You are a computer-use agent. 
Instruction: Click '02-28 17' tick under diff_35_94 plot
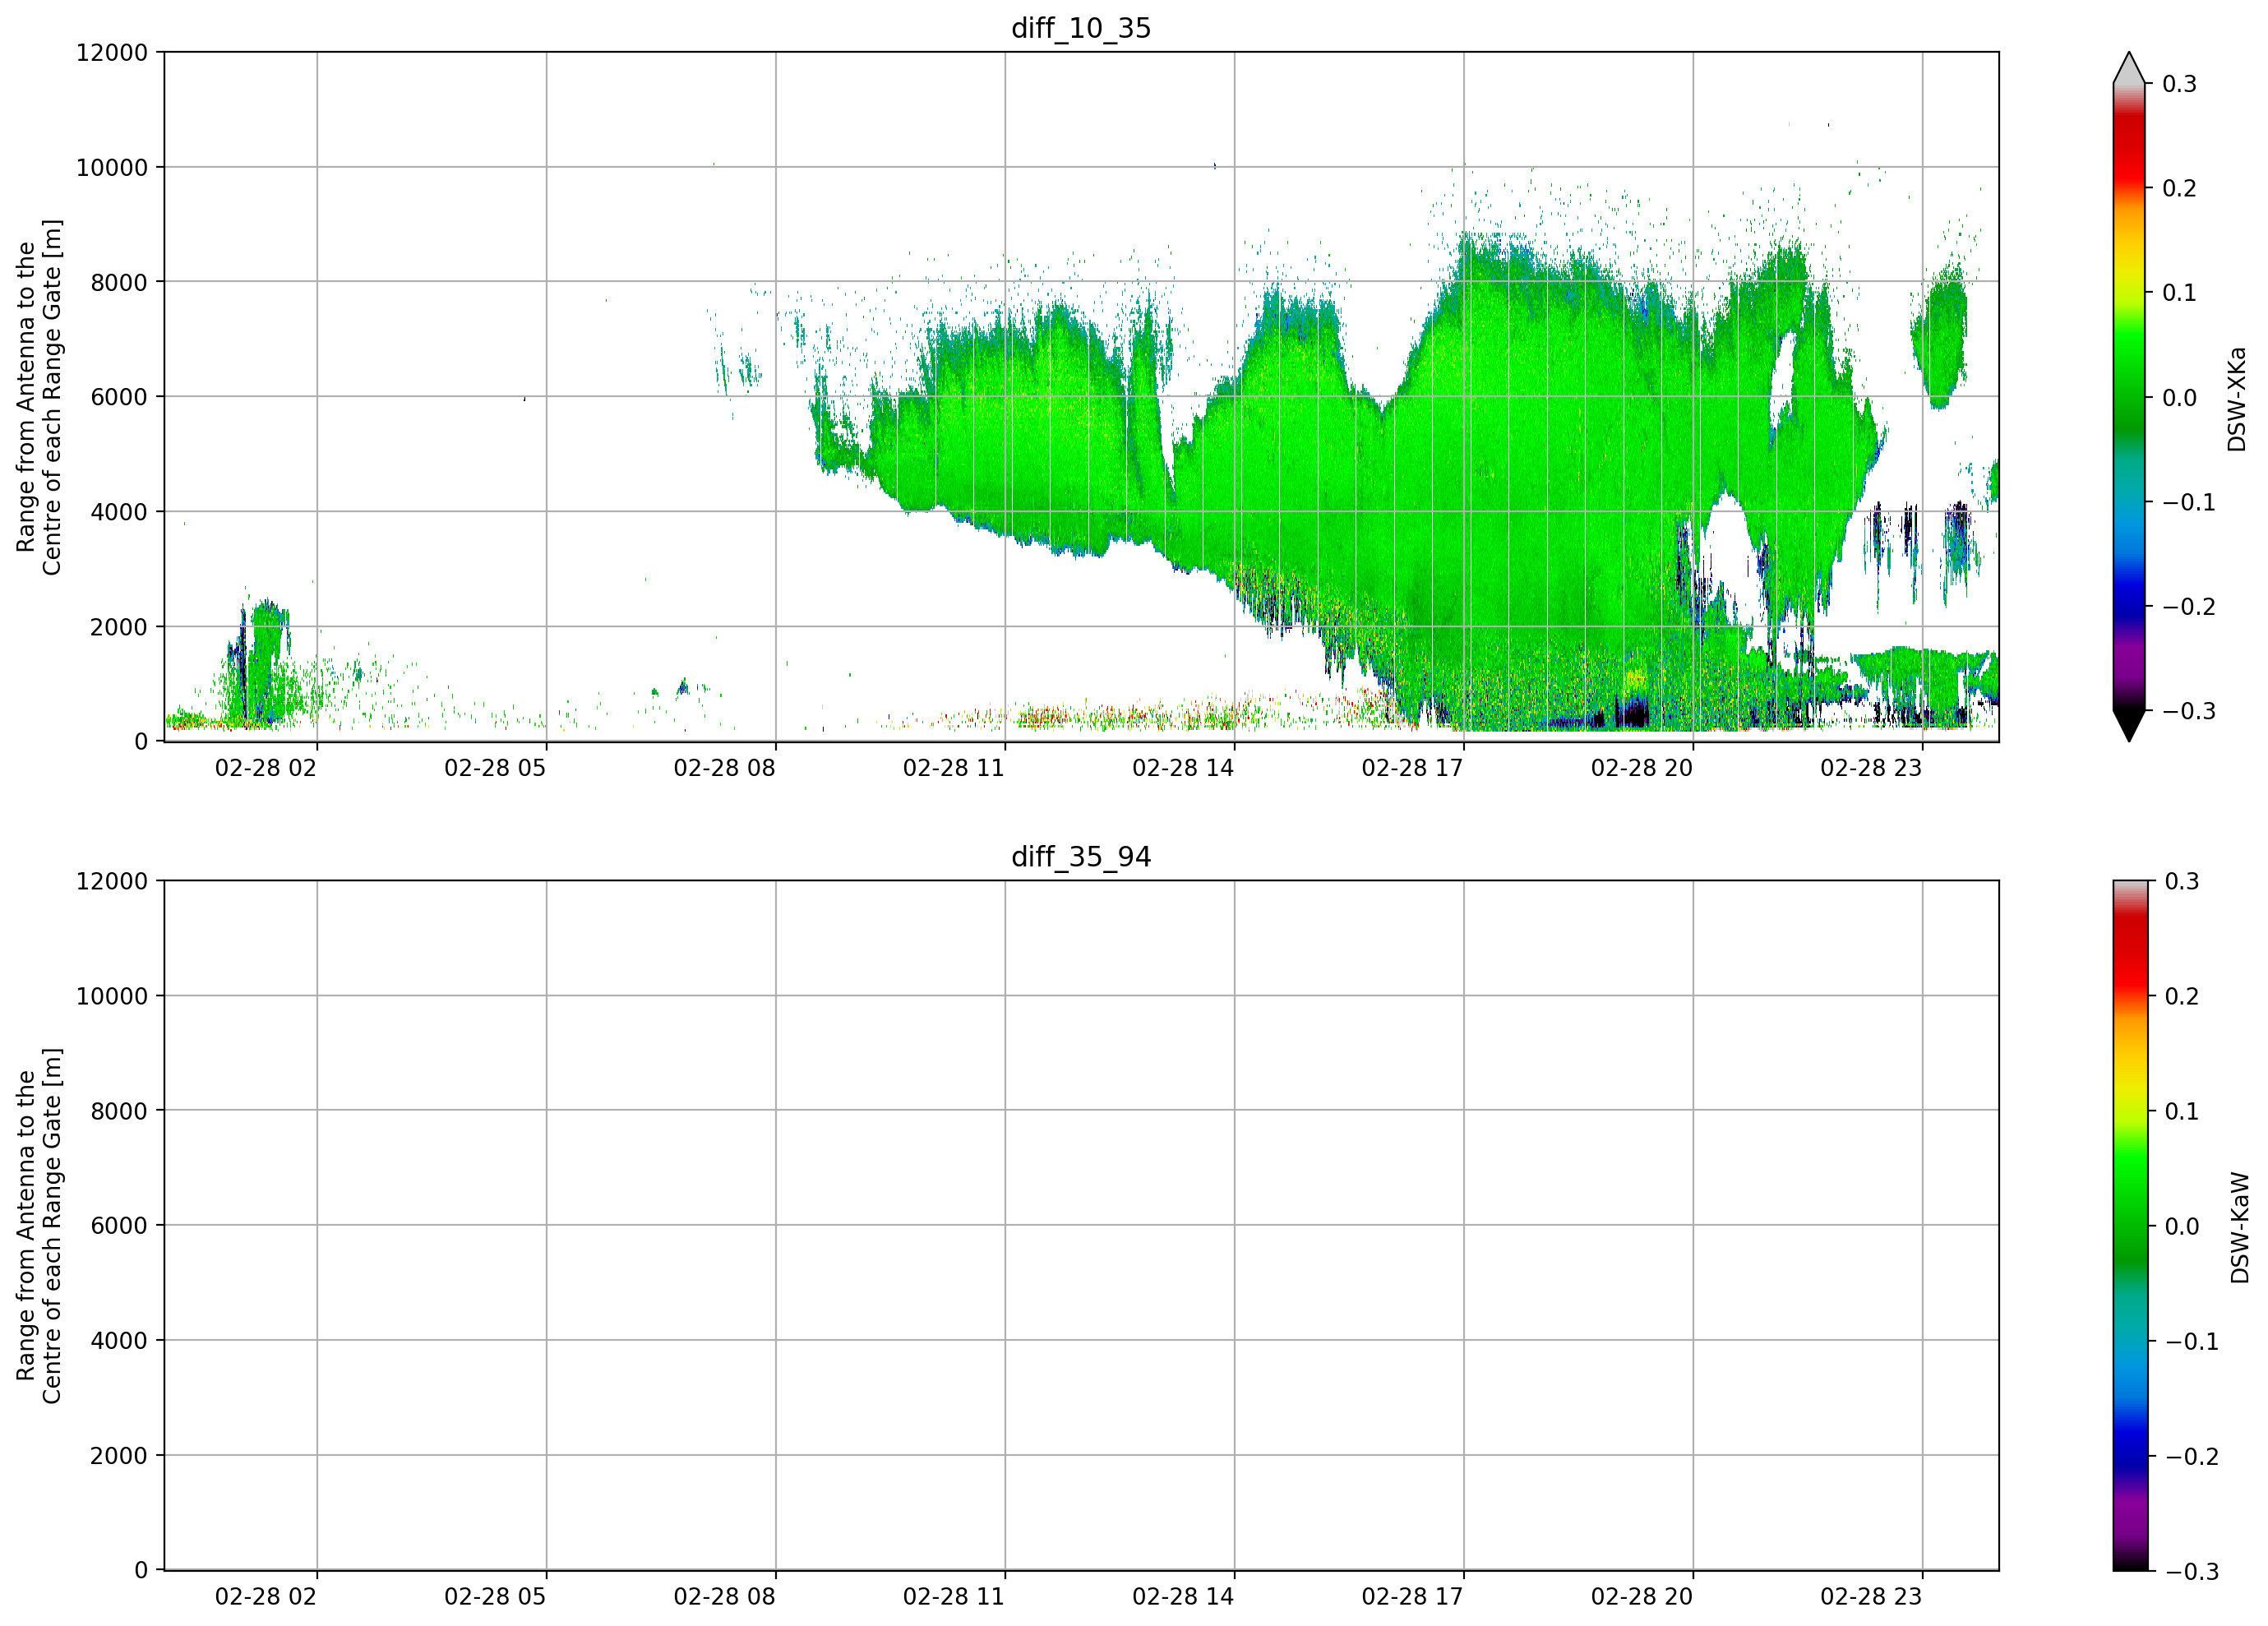tap(1412, 1596)
